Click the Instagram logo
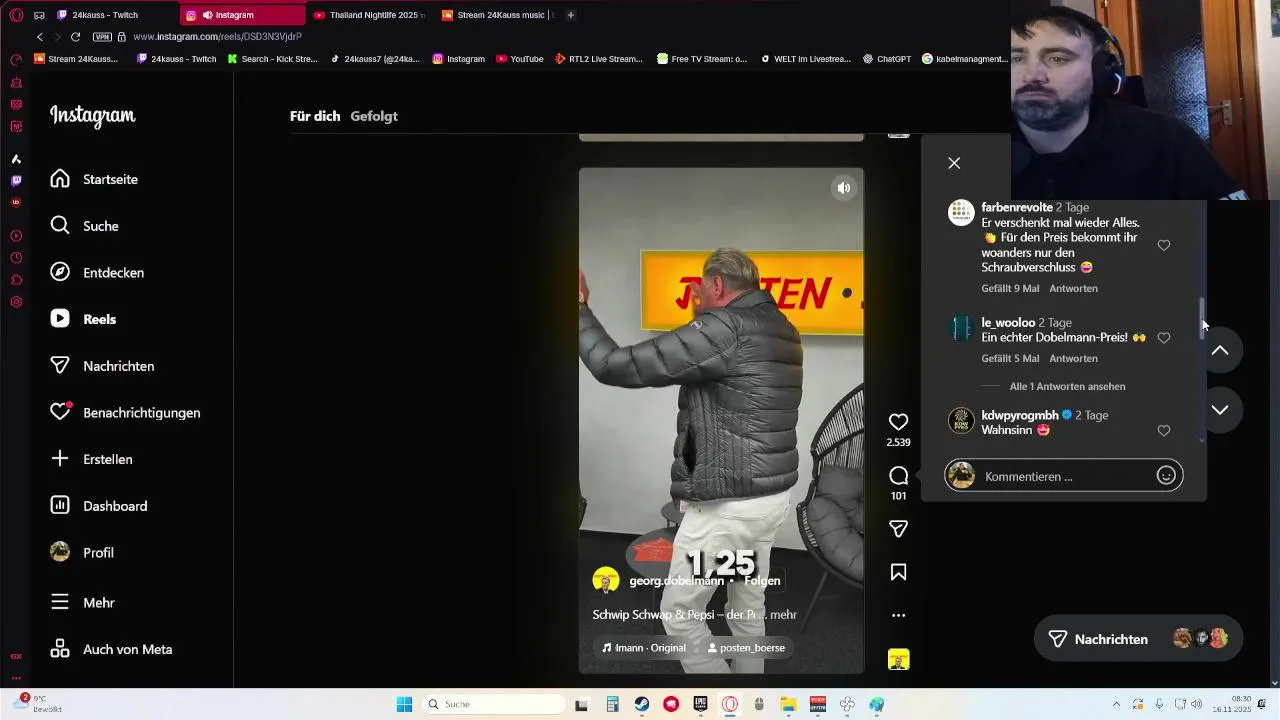This screenshot has height=720, width=1280. click(x=93, y=116)
